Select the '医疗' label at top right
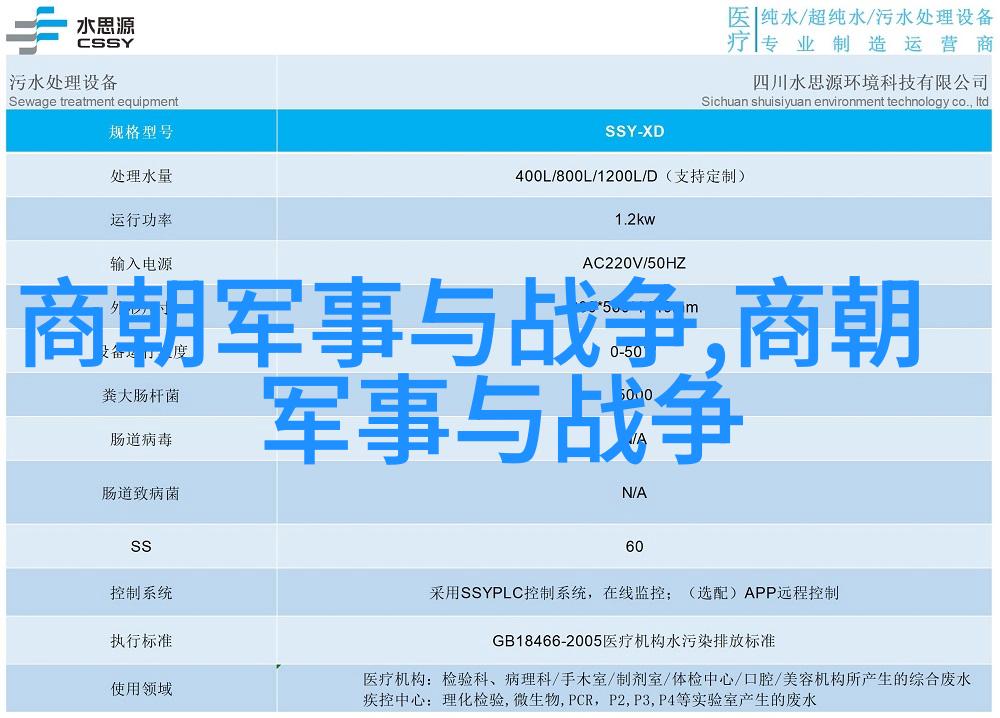The width and height of the screenshot is (1000, 718). (x=739, y=29)
